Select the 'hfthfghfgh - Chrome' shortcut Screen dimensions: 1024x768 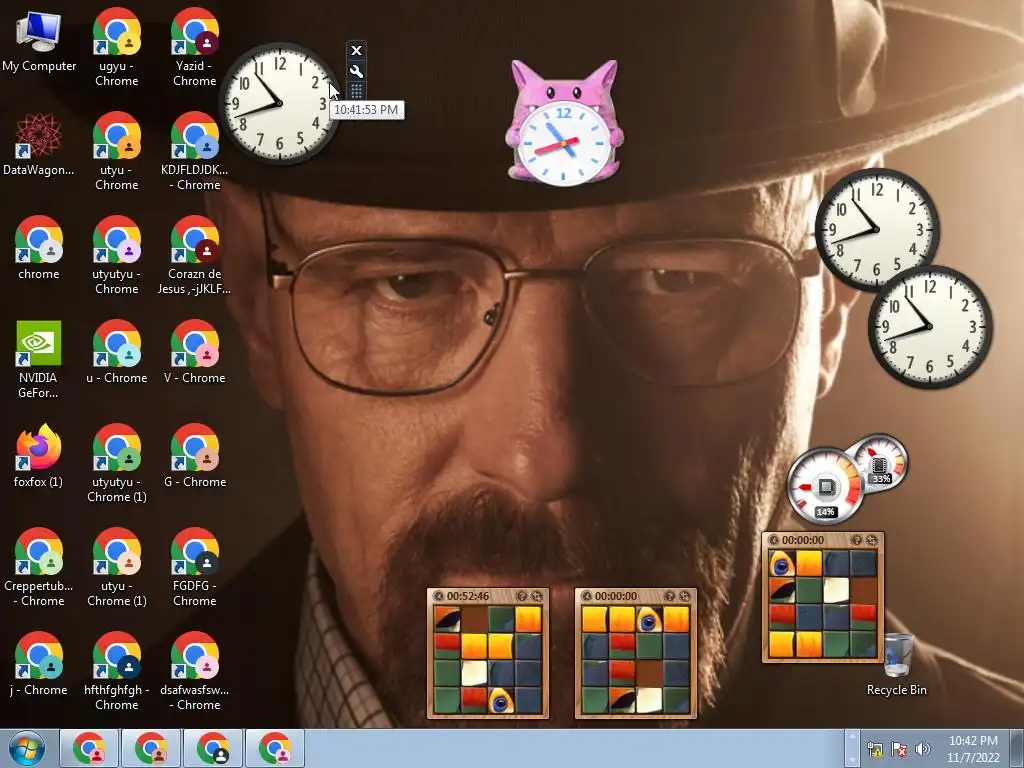[117, 671]
